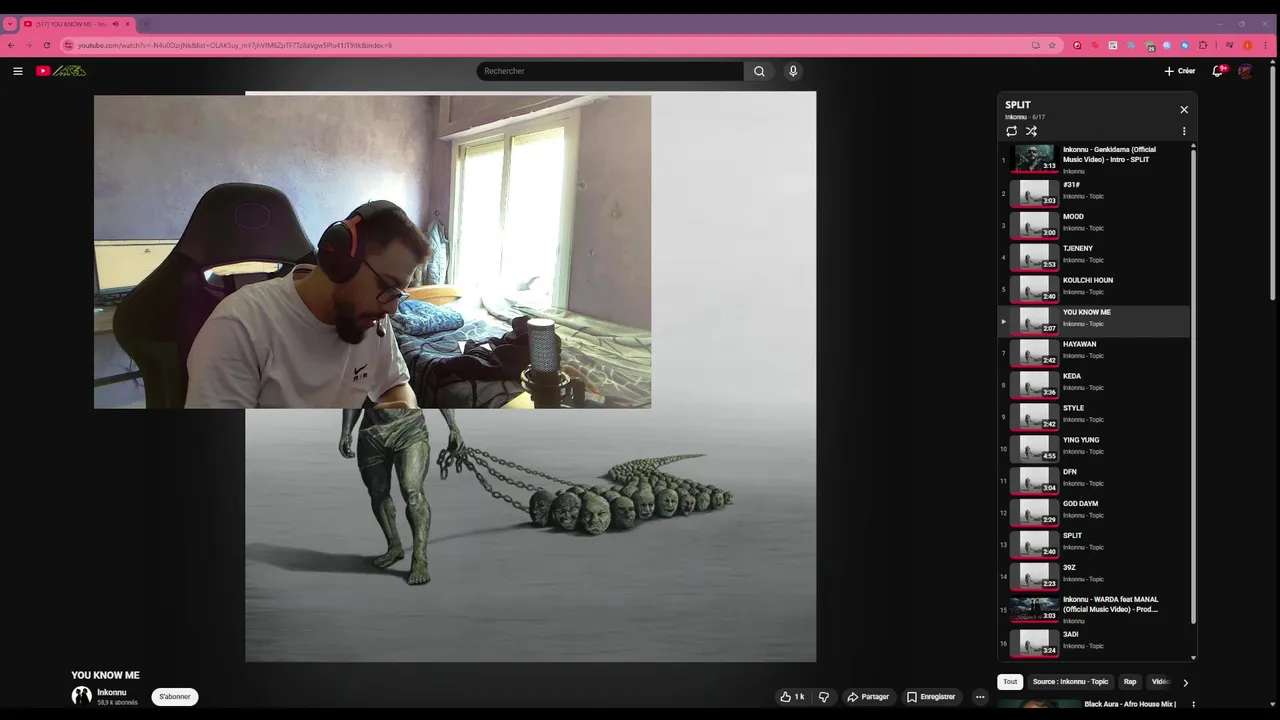Play playlist track KEDA
The height and width of the screenshot is (720, 1280).
pos(1094,384)
